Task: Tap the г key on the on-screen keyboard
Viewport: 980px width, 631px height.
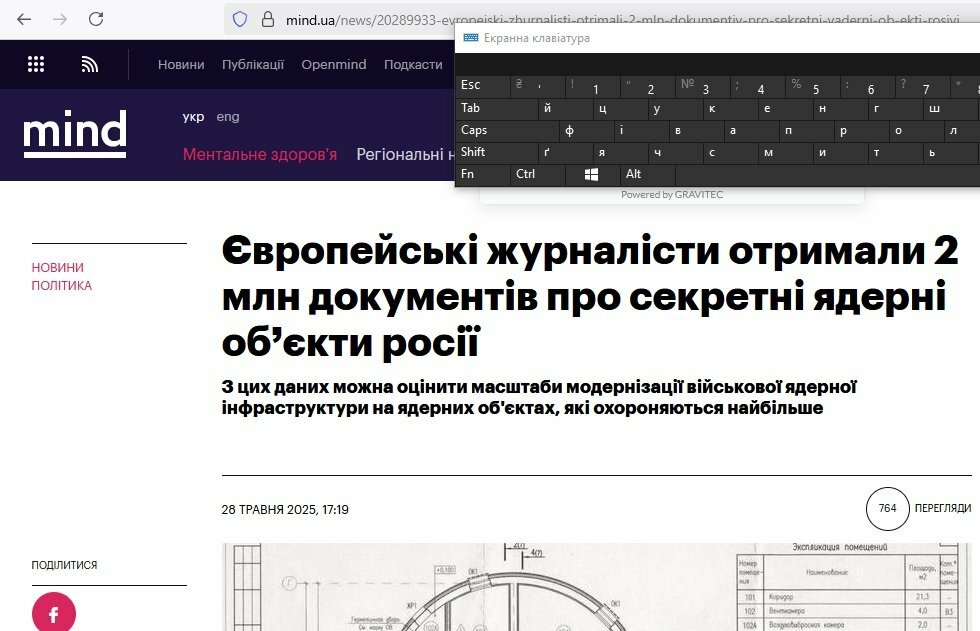Action: tap(895, 108)
